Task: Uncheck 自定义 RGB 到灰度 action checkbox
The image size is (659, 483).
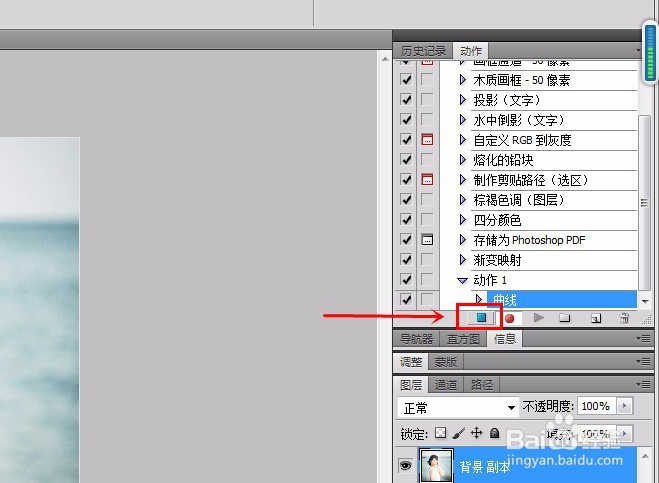Action: tap(406, 140)
